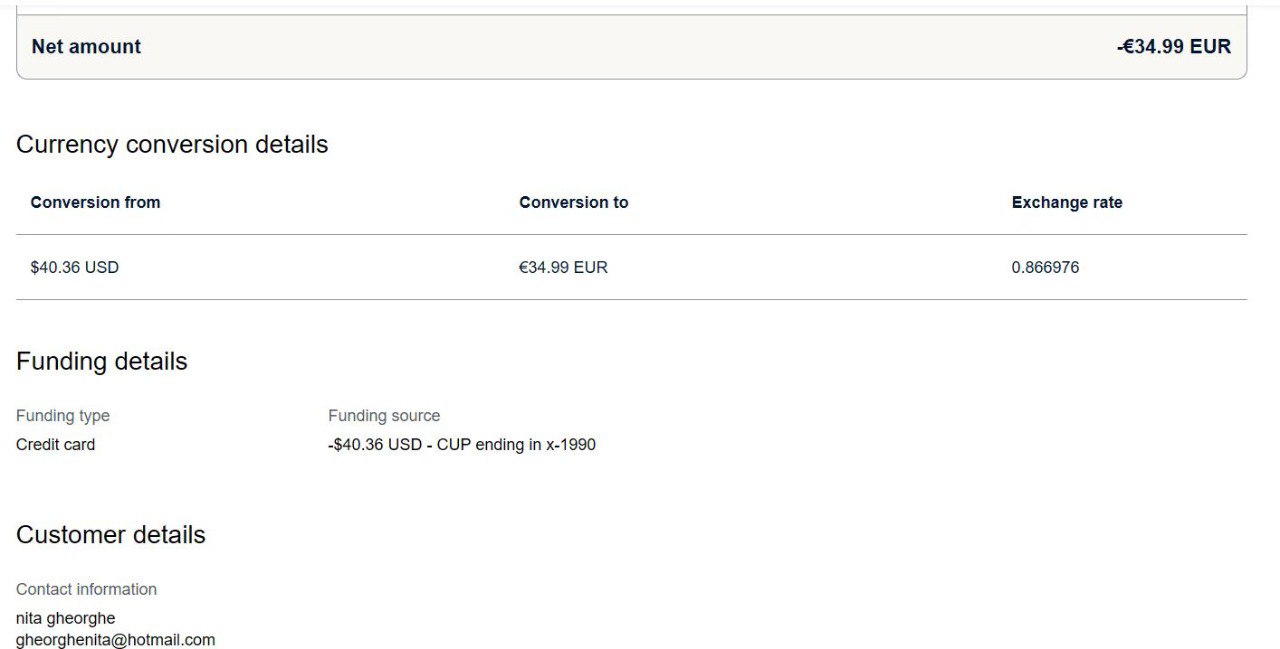Select the €34.99 EUR value under Conversion to
The width and height of the screenshot is (1280, 649).
pyautogui.click(x=563, y=268)
